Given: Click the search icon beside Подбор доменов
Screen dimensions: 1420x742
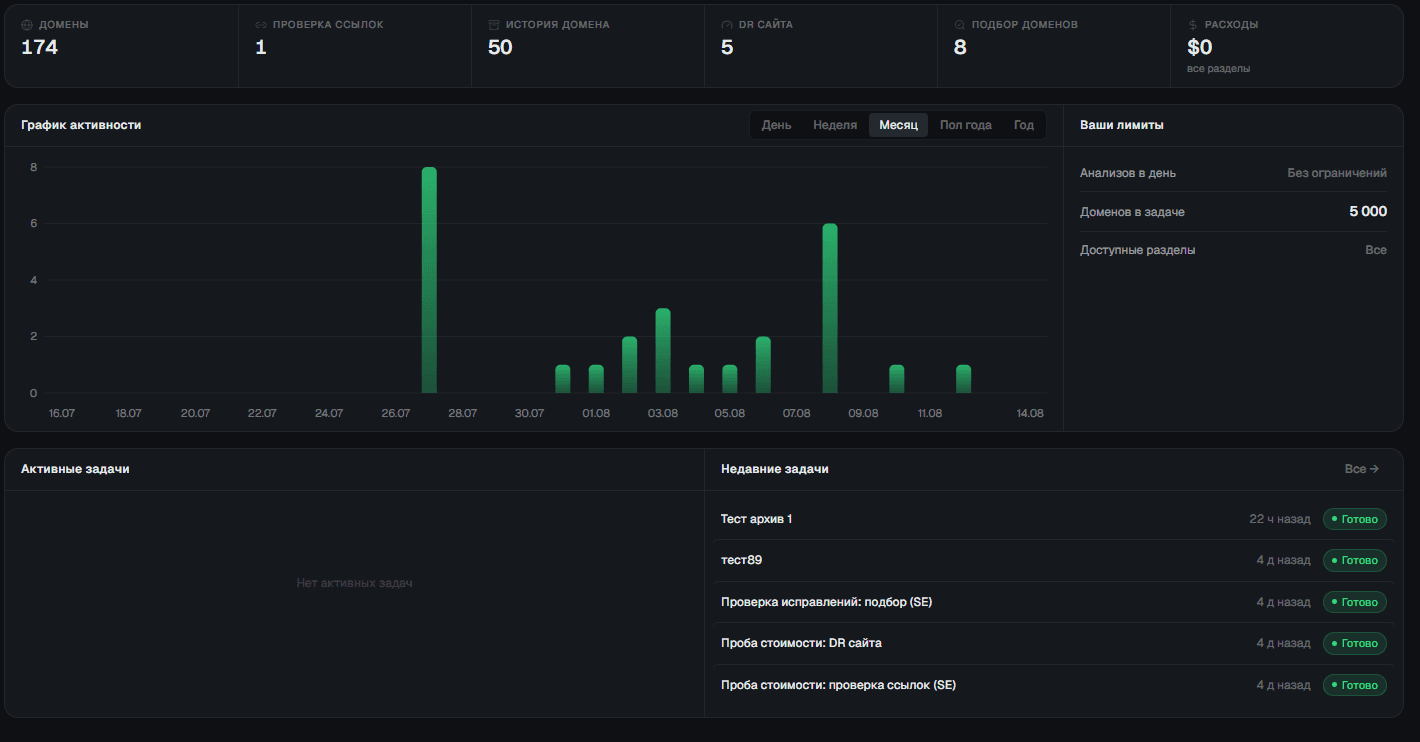Looking at the screenshot, I should click(x=960, y=25).
